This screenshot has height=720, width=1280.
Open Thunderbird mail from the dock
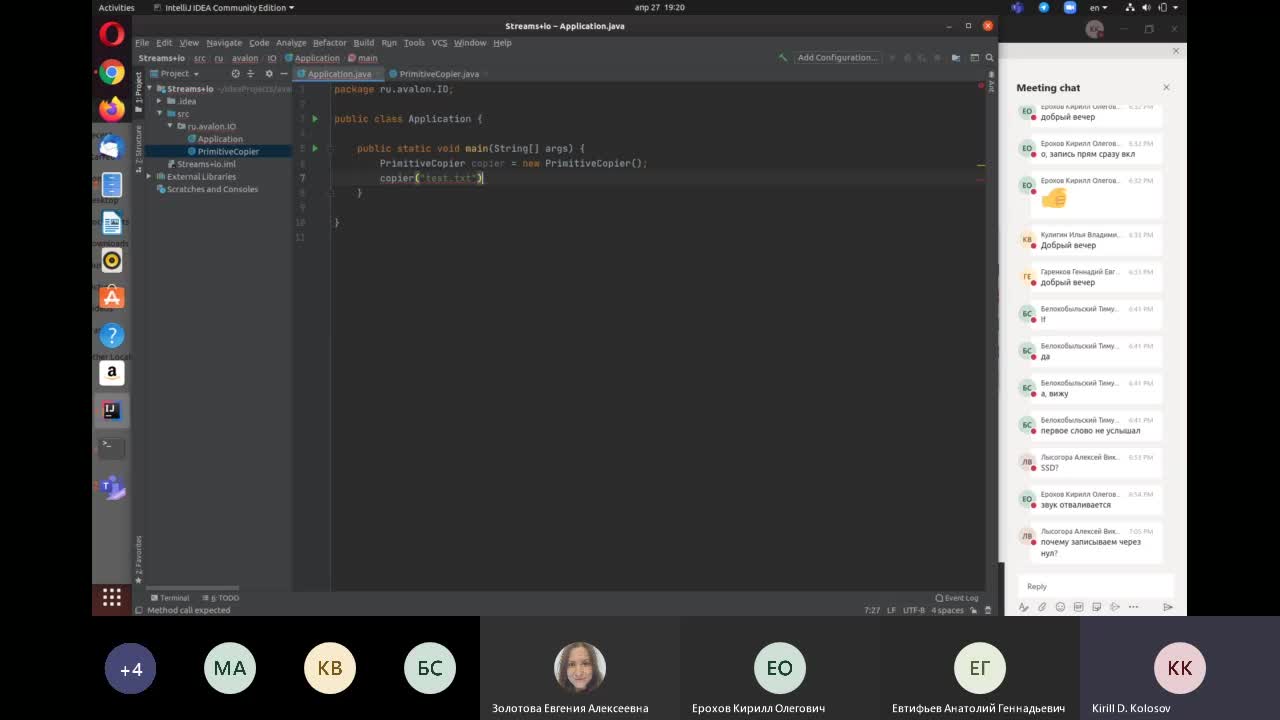tap(112, 147)
